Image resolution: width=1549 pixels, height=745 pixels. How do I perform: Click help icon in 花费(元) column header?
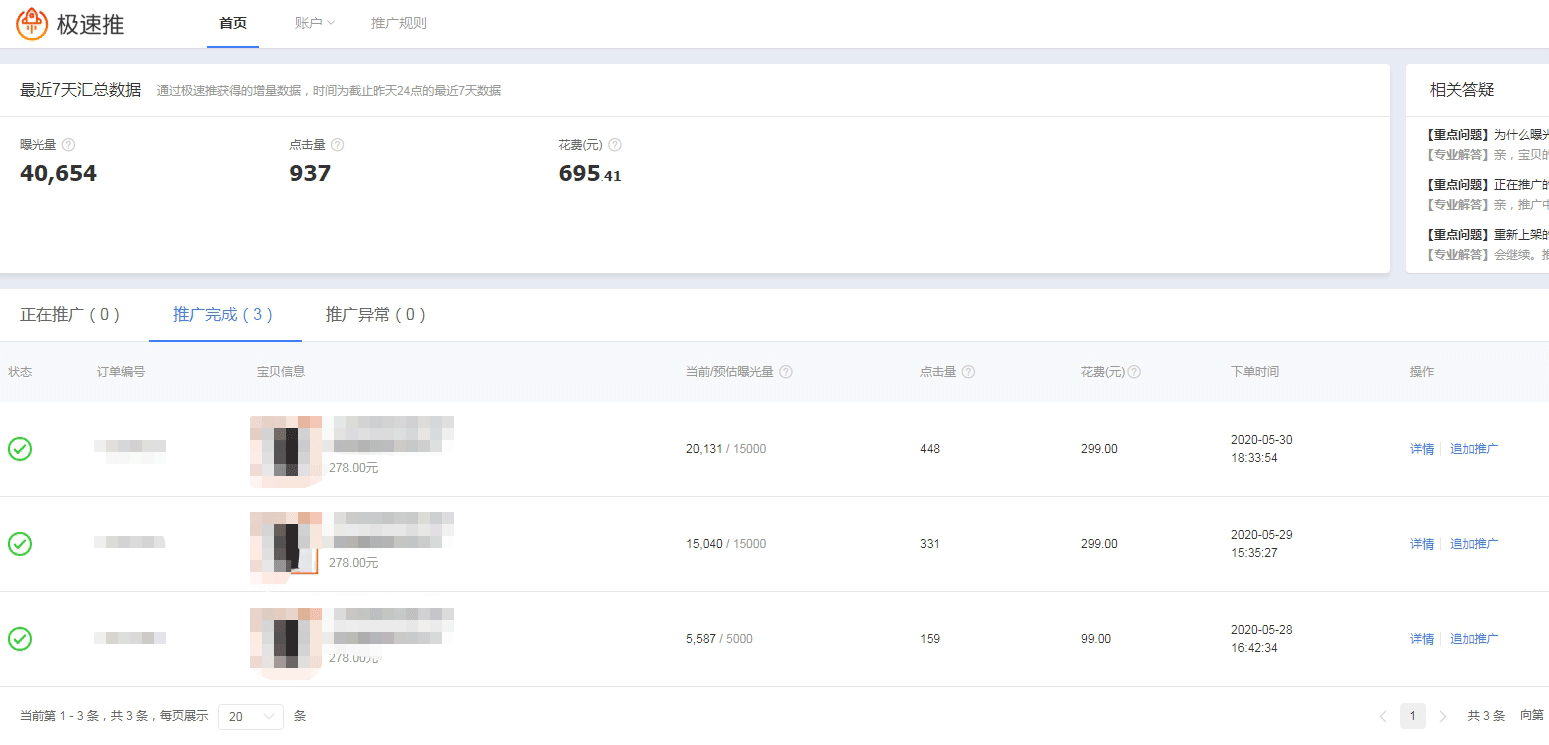click(1134, 372)
